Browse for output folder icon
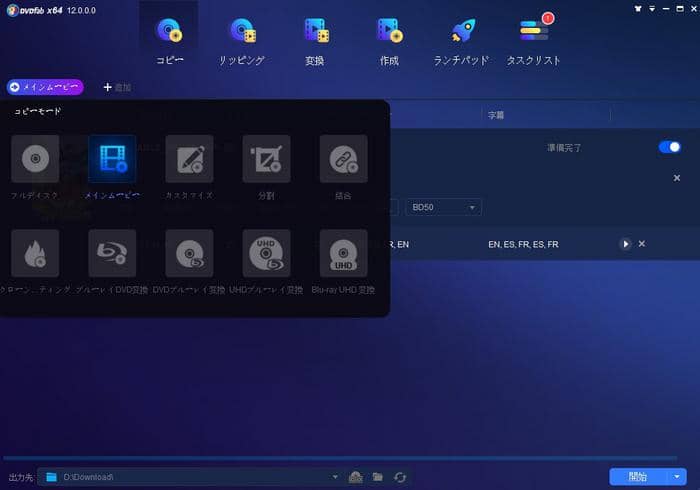Image resolution: width=700 pixels, height=490 pixels. click(x=378, y=477)
